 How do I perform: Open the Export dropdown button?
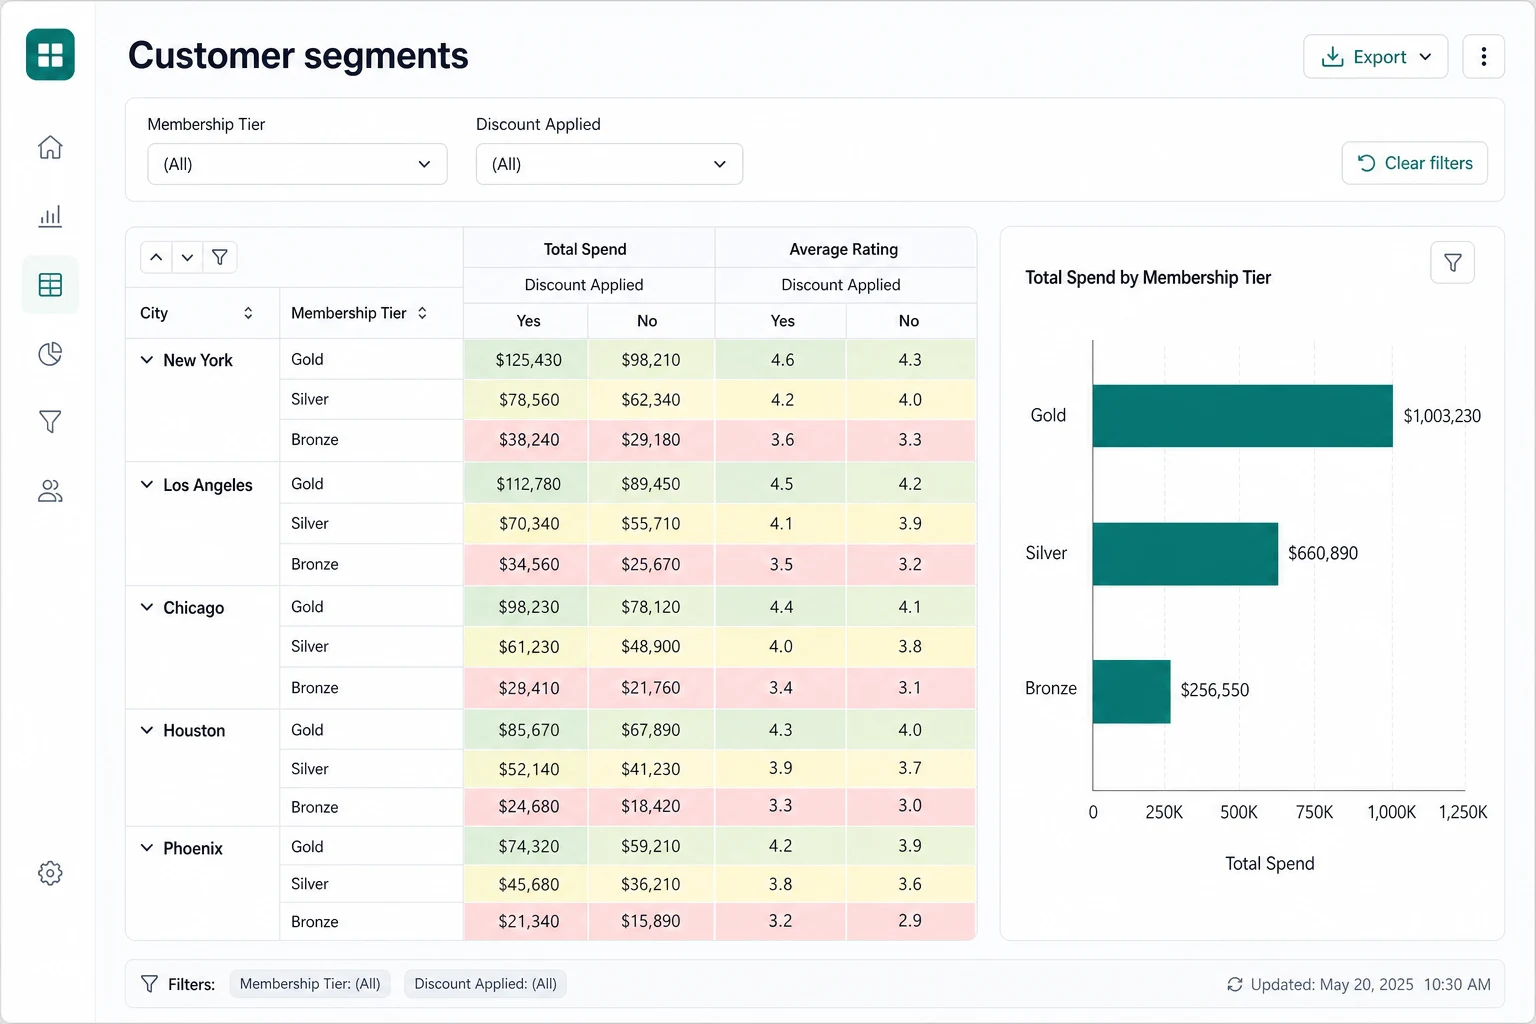[x=1375, y=57]
